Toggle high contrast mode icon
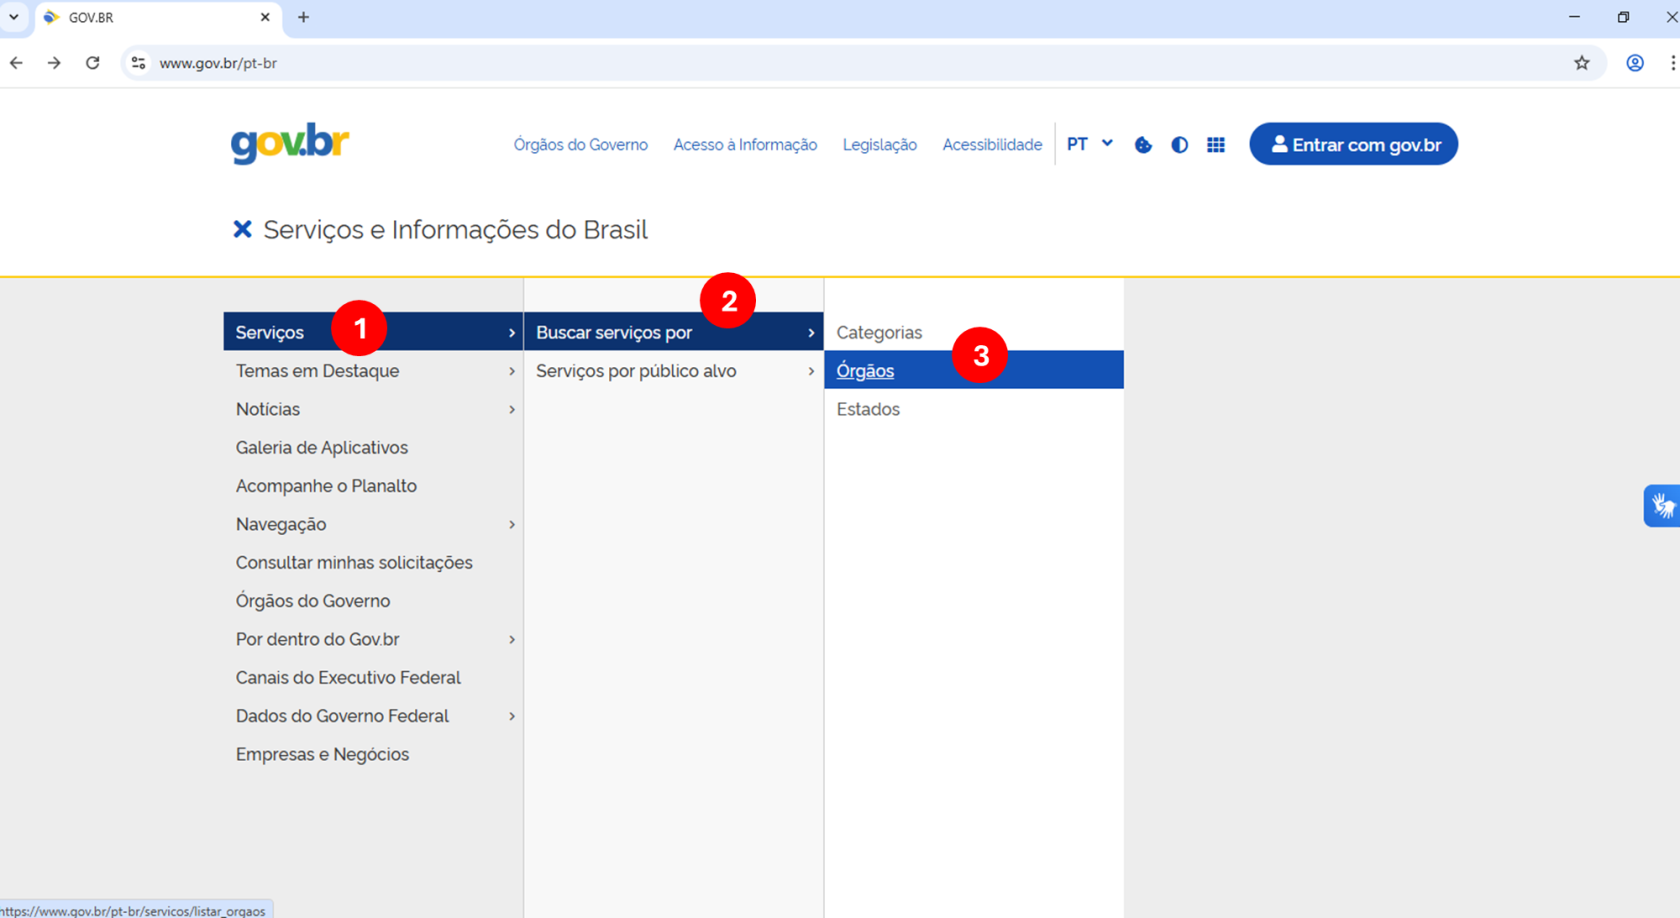This screenshot has width=1680, height=918. click(x=1180, y=145)
